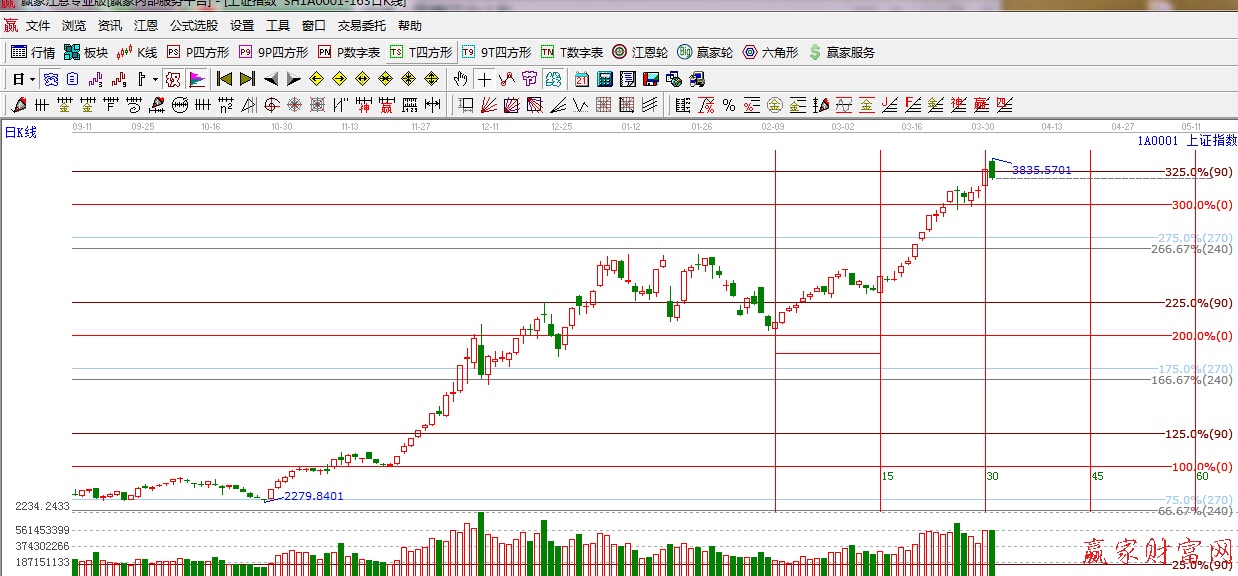Screen dimensions: 1238x576
Task: Open the calculator icon in toolbar
Action: 605,79
